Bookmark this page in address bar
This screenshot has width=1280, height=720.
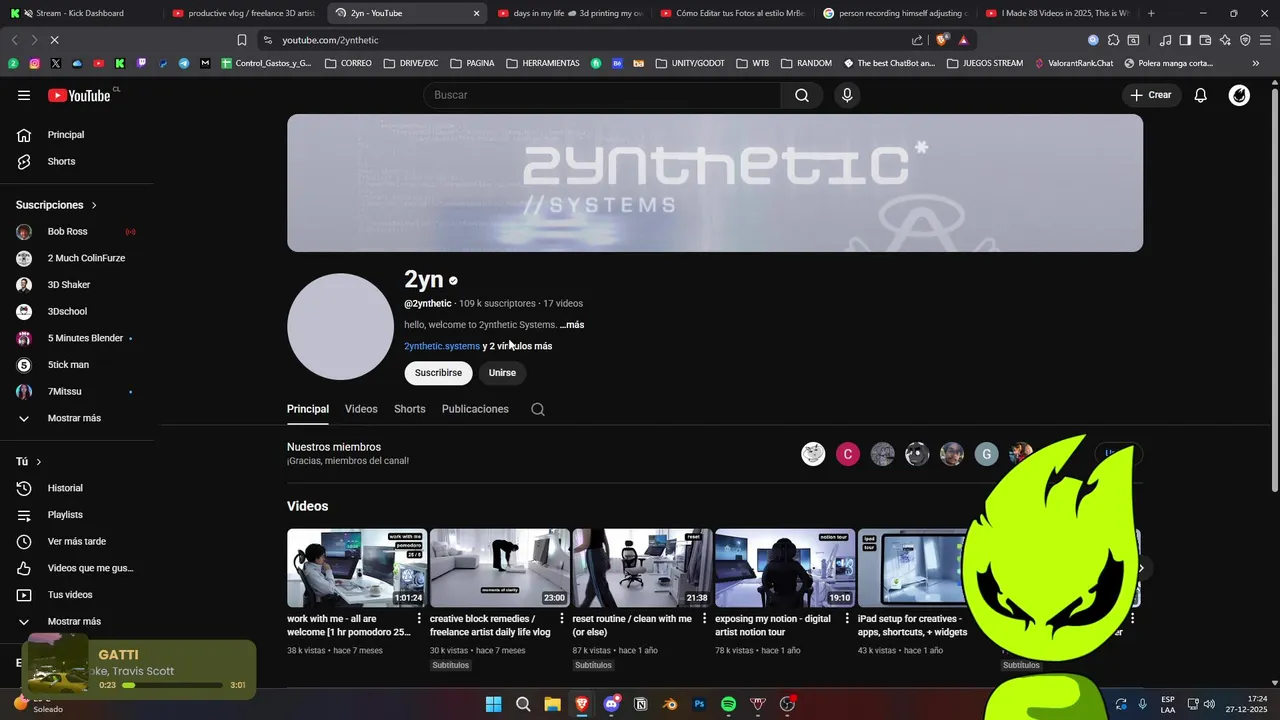tap(241, 40)
